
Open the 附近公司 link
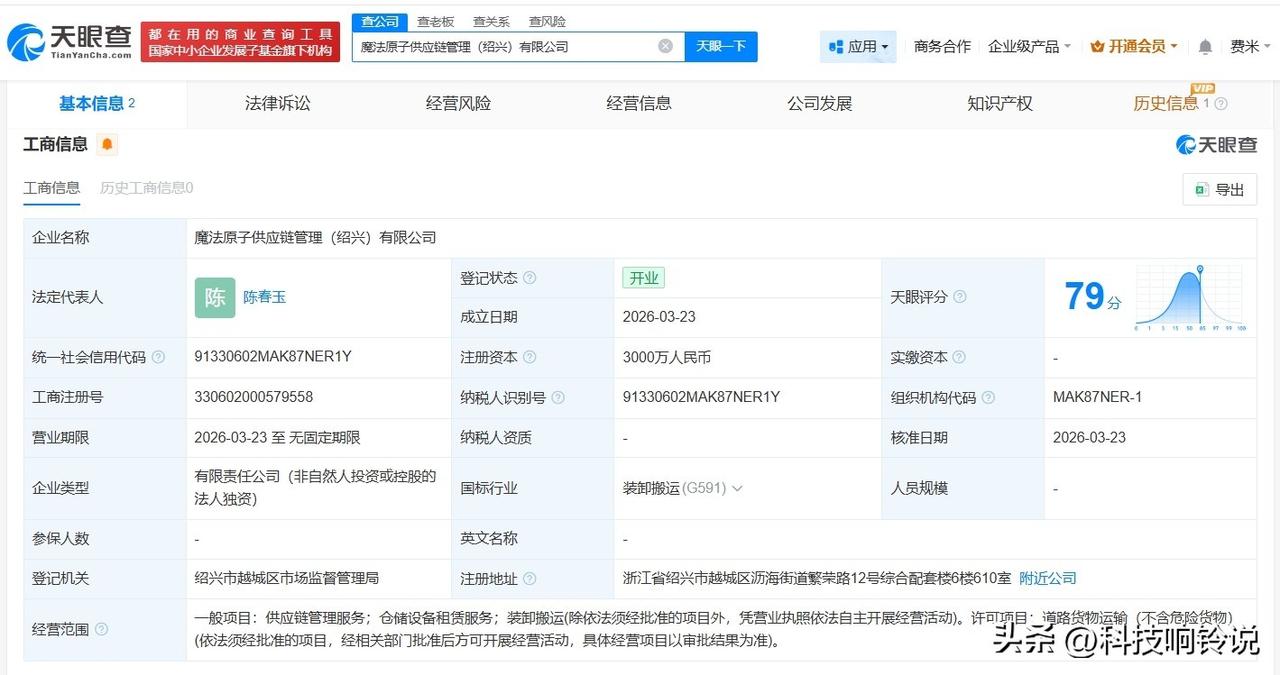tap(1047, 578)
